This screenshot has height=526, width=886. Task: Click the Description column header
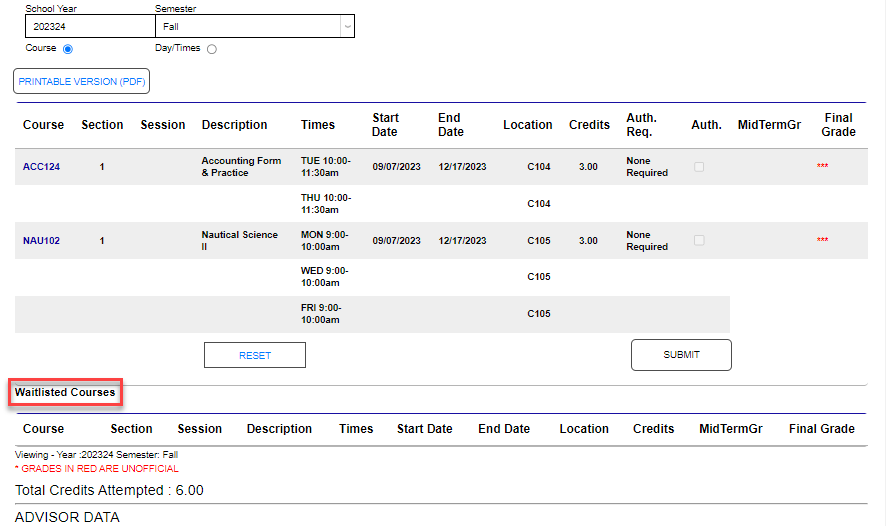[x=234, y=125]
